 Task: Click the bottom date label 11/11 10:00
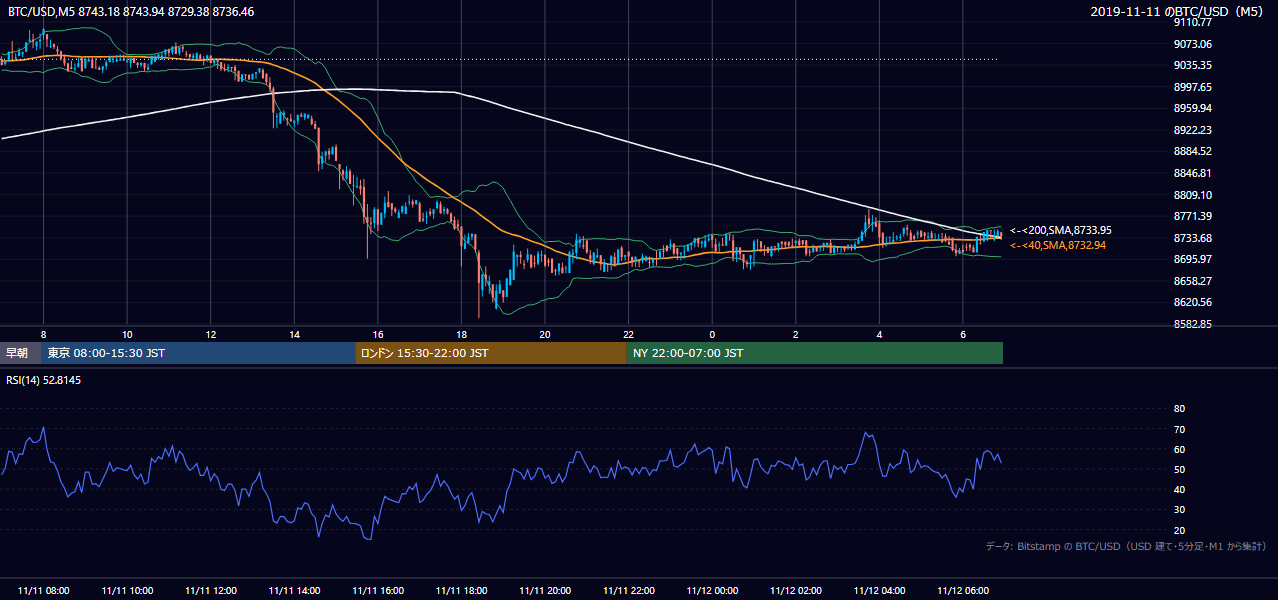click(127, 591)
